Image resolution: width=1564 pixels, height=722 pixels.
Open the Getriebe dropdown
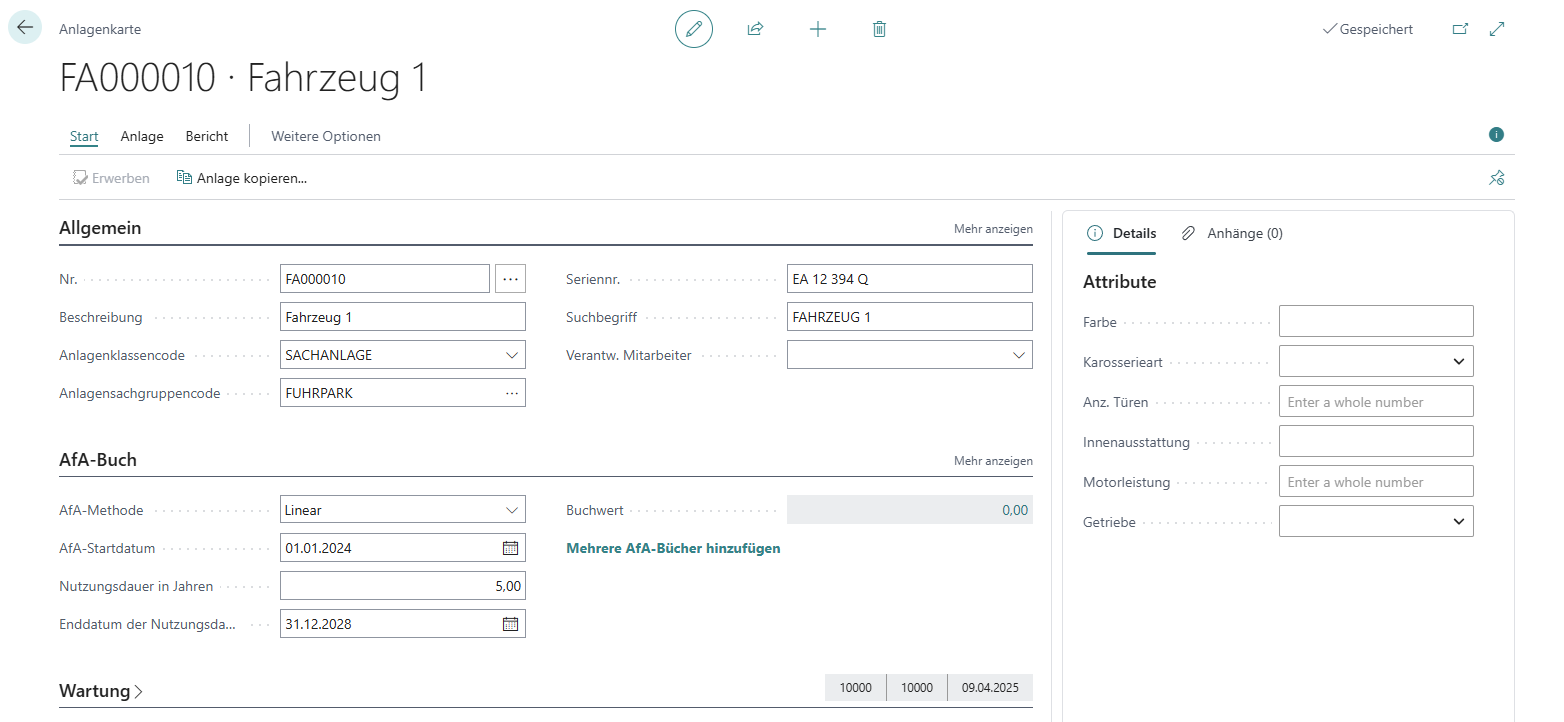click(x=1376, y=521)
